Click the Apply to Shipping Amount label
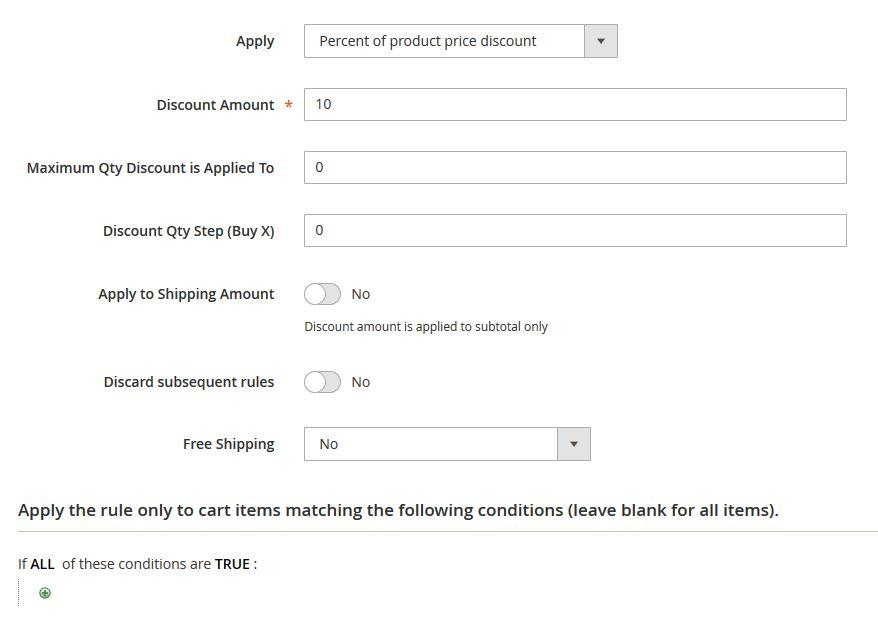Image resolution: width=878 pixels, height=629 pixels. (x=186, y=294)
